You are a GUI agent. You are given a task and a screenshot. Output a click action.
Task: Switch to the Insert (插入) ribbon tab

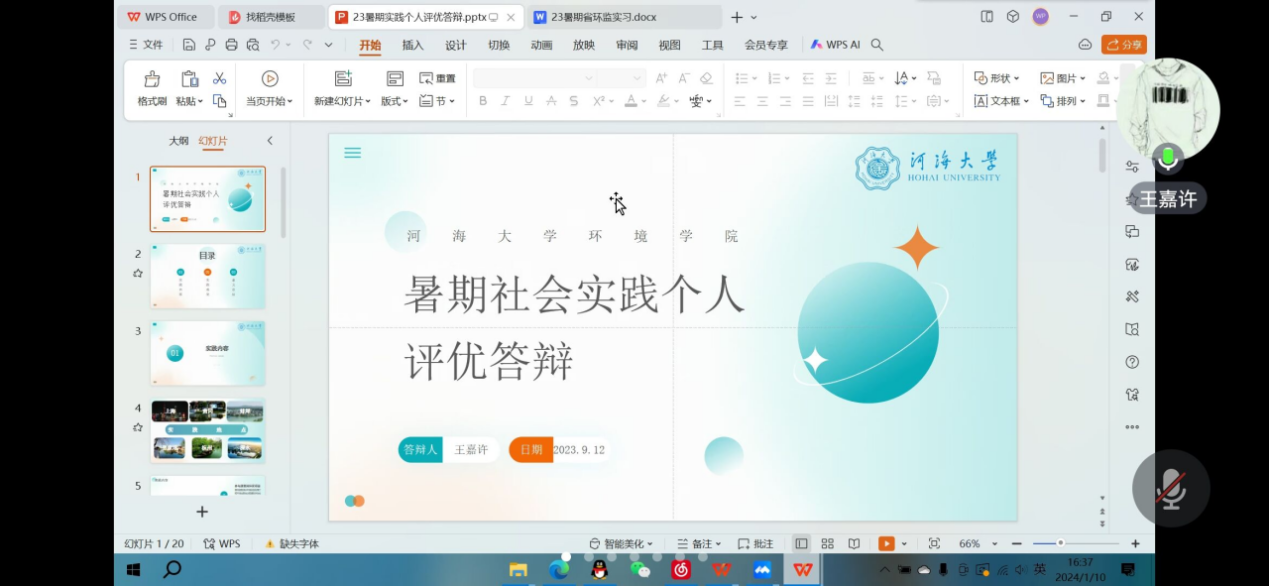[413, 45]
